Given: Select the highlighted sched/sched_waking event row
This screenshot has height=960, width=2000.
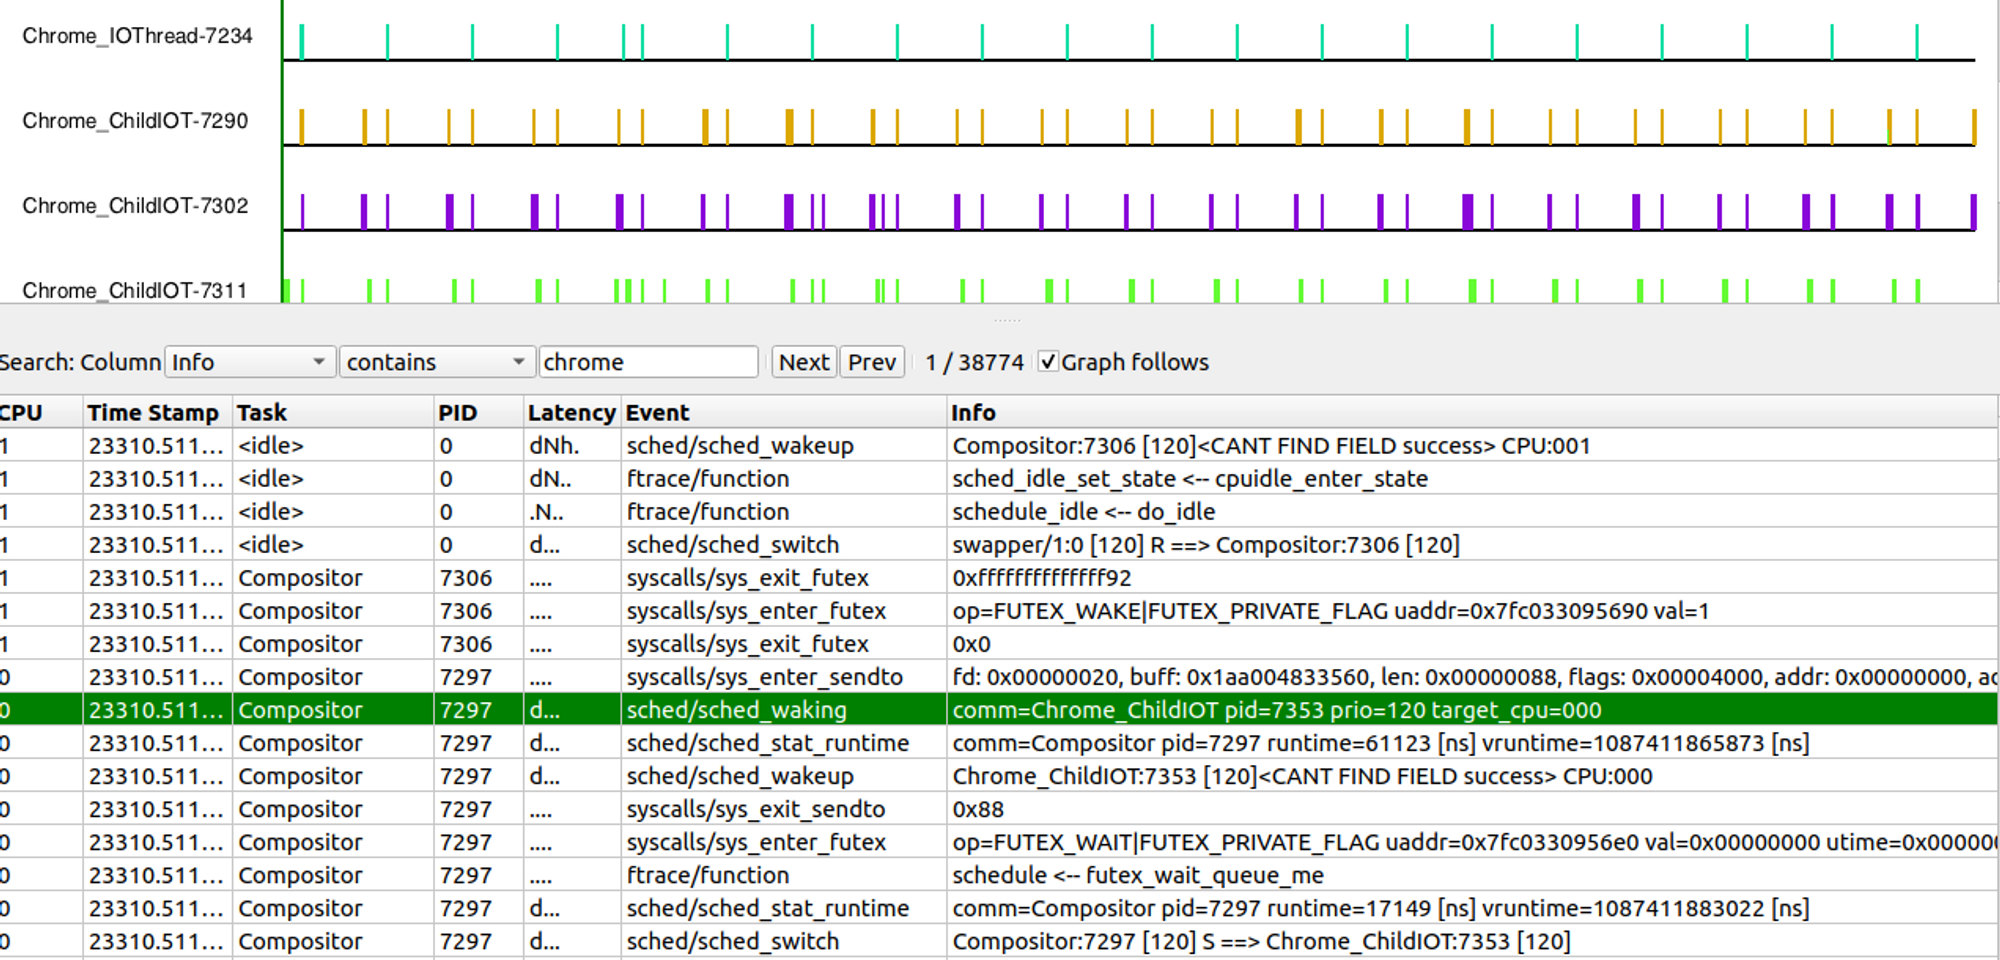Looking at the screenshot, I should pos(999,710).
